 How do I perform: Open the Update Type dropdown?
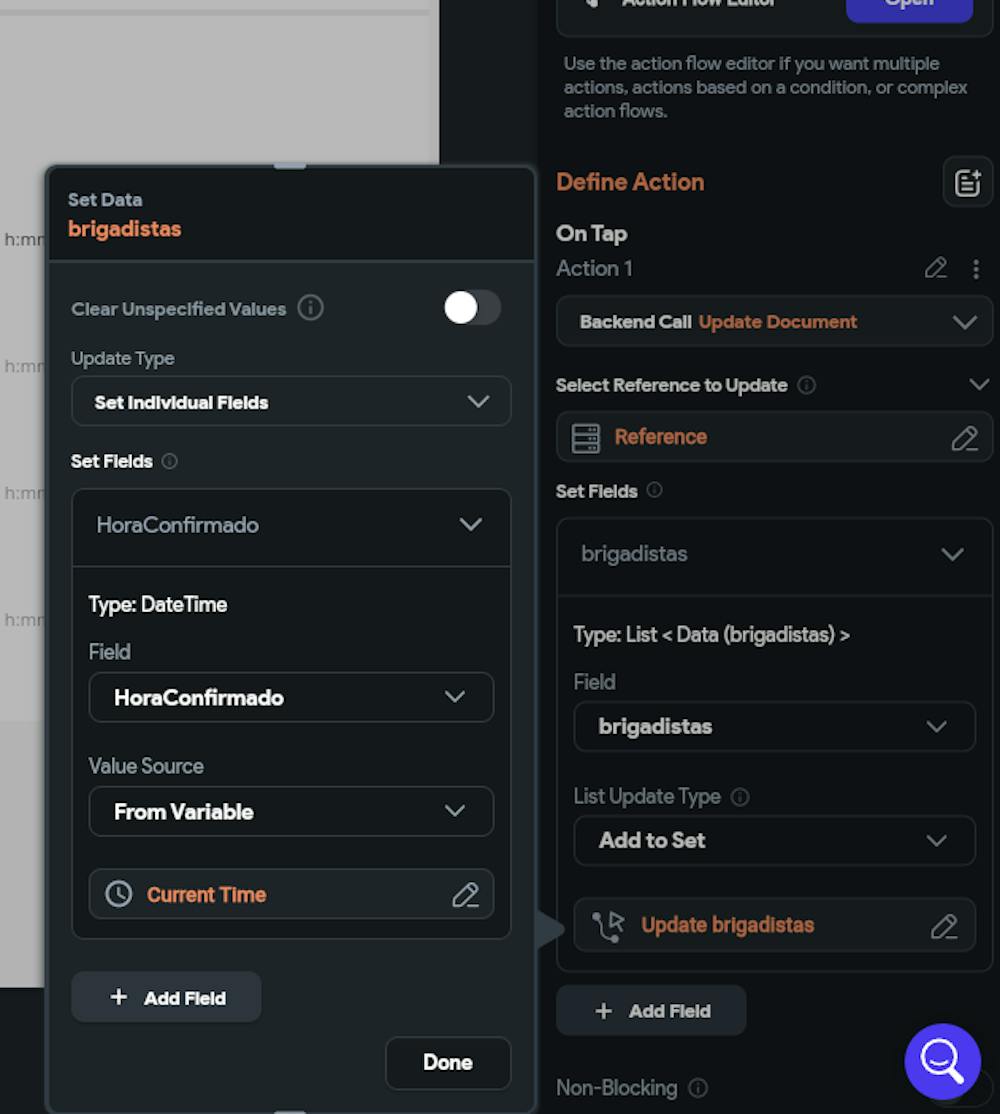[291, 402]
